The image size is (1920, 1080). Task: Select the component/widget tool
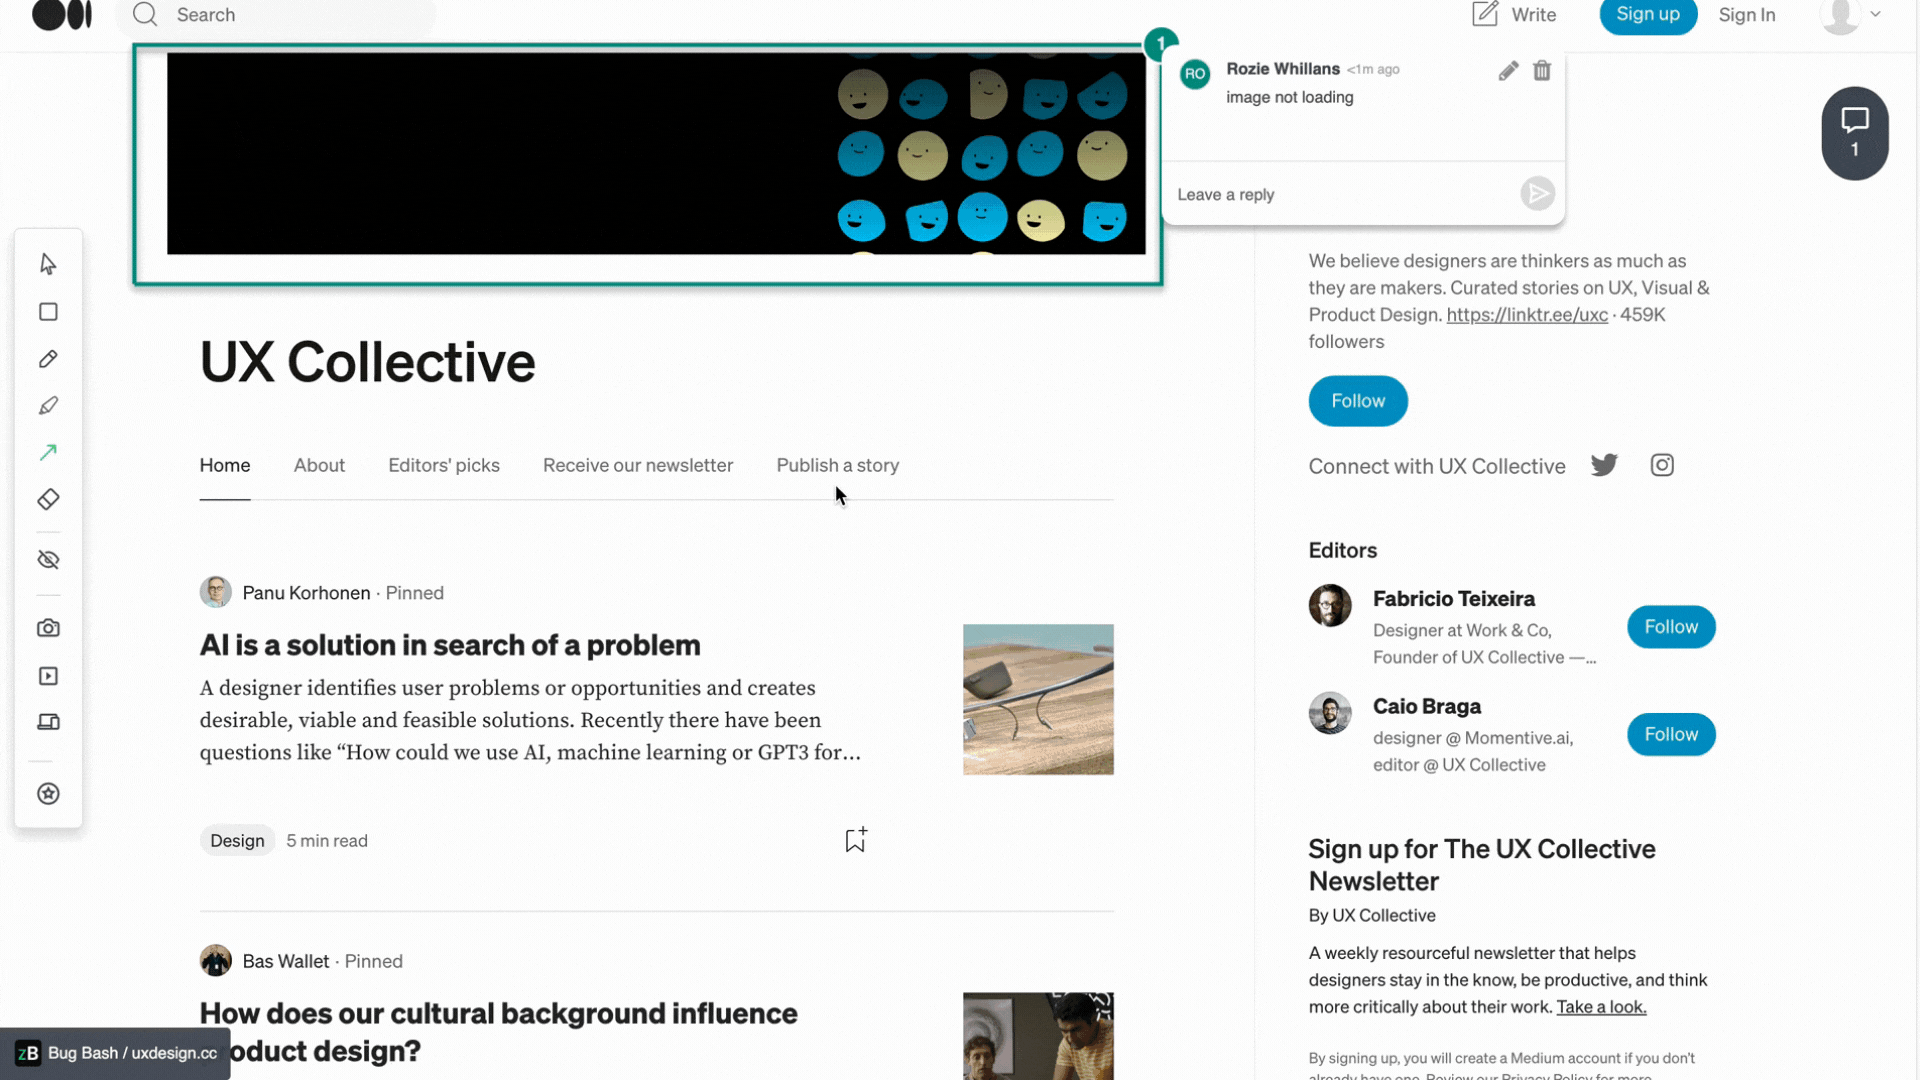click(47, 793)
